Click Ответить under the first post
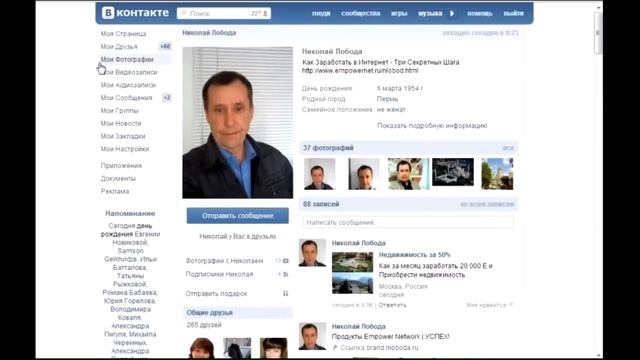Image resolution: width=640 pixels, height=360 pixels. tap(392, 305)
